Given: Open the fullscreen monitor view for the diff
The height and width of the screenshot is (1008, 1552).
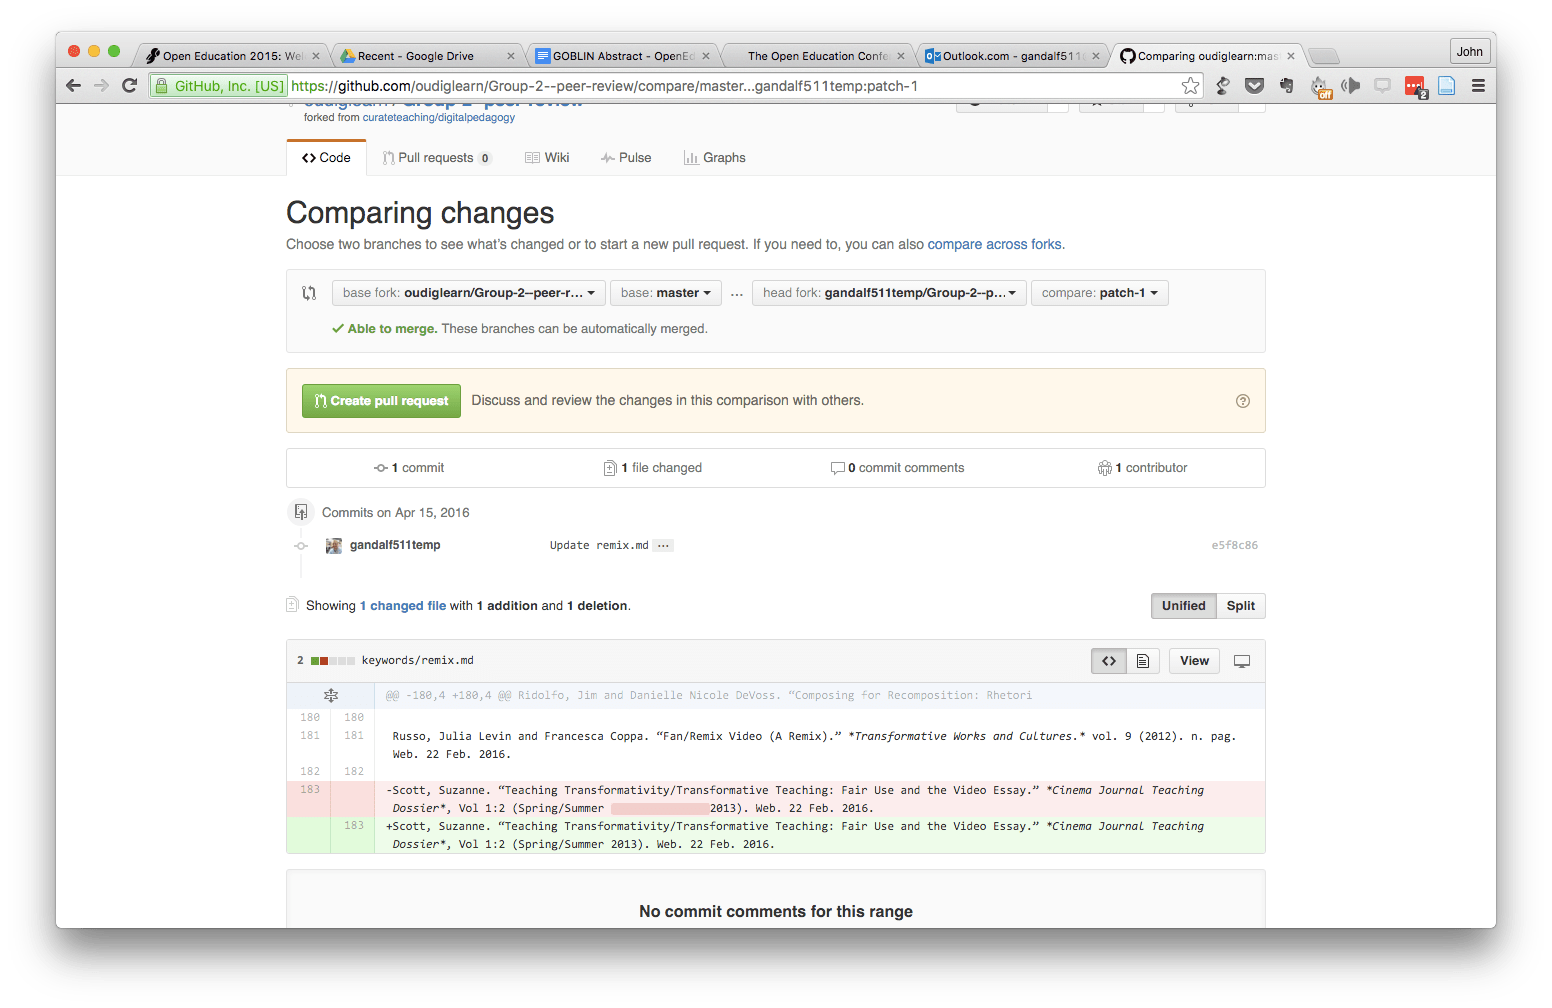Looking at the screenshot, I should pos(1242,660).
